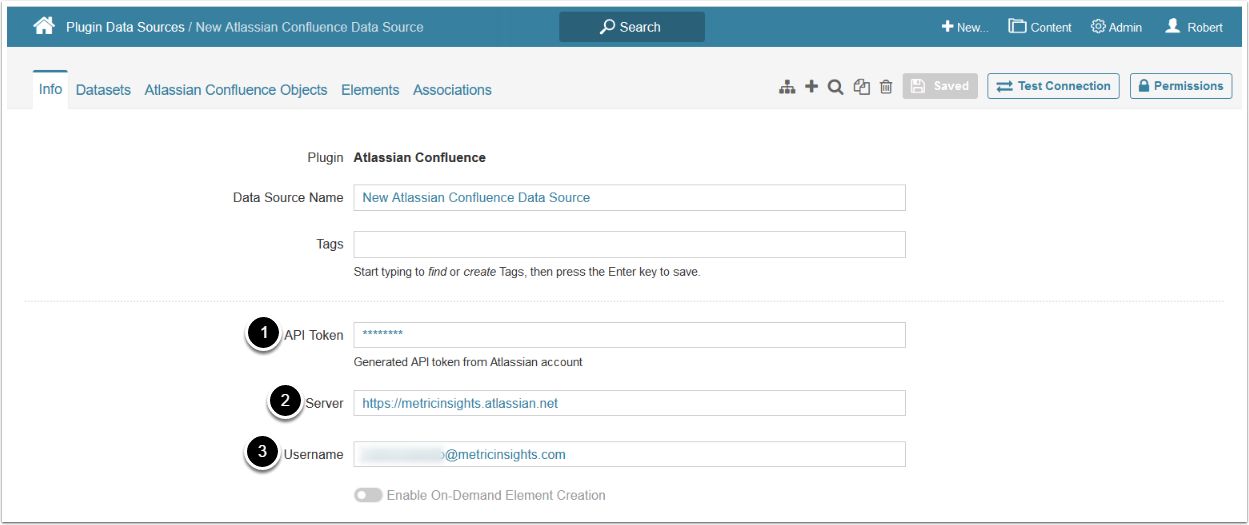
Task: Click the Search box in header
Action: pyautogui.click(x=631, y=27)
